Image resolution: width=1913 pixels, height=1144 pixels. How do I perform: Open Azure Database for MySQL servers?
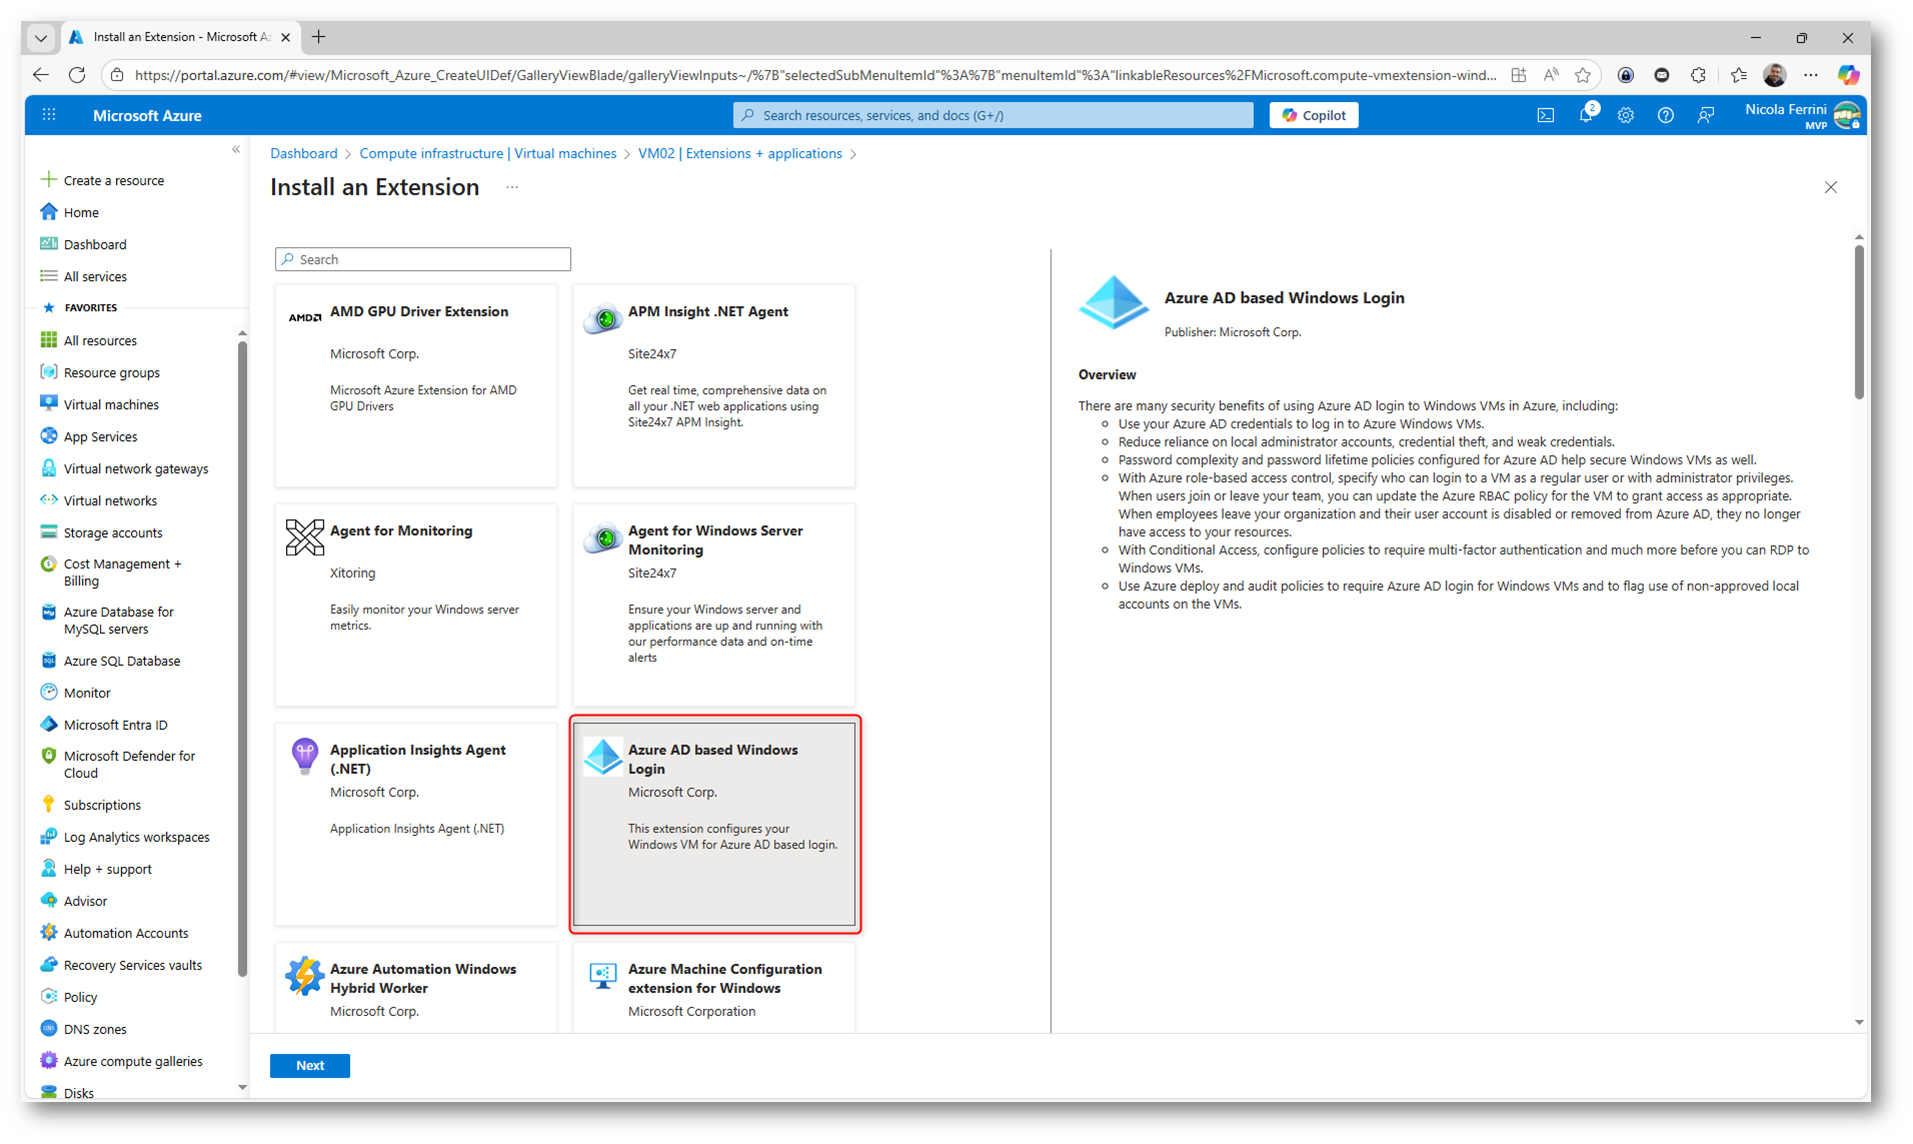[x=118, y=620]
